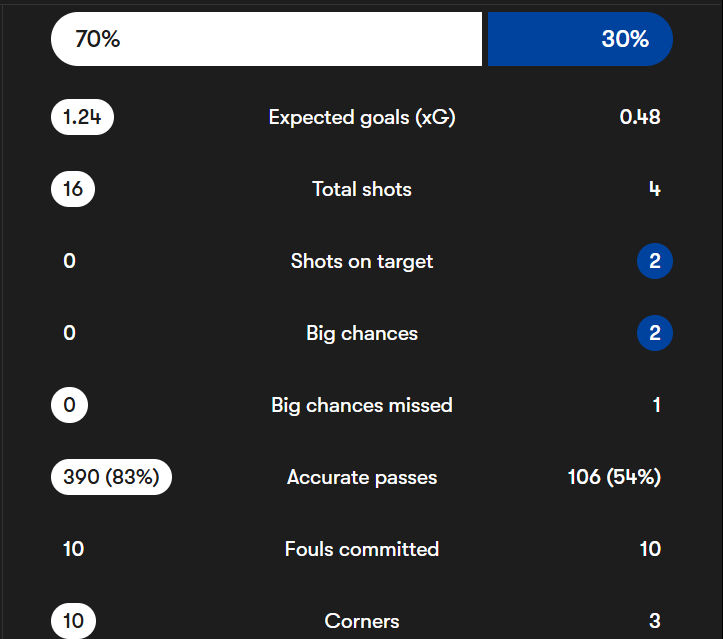Select the Big chances label

pos(362,333)
